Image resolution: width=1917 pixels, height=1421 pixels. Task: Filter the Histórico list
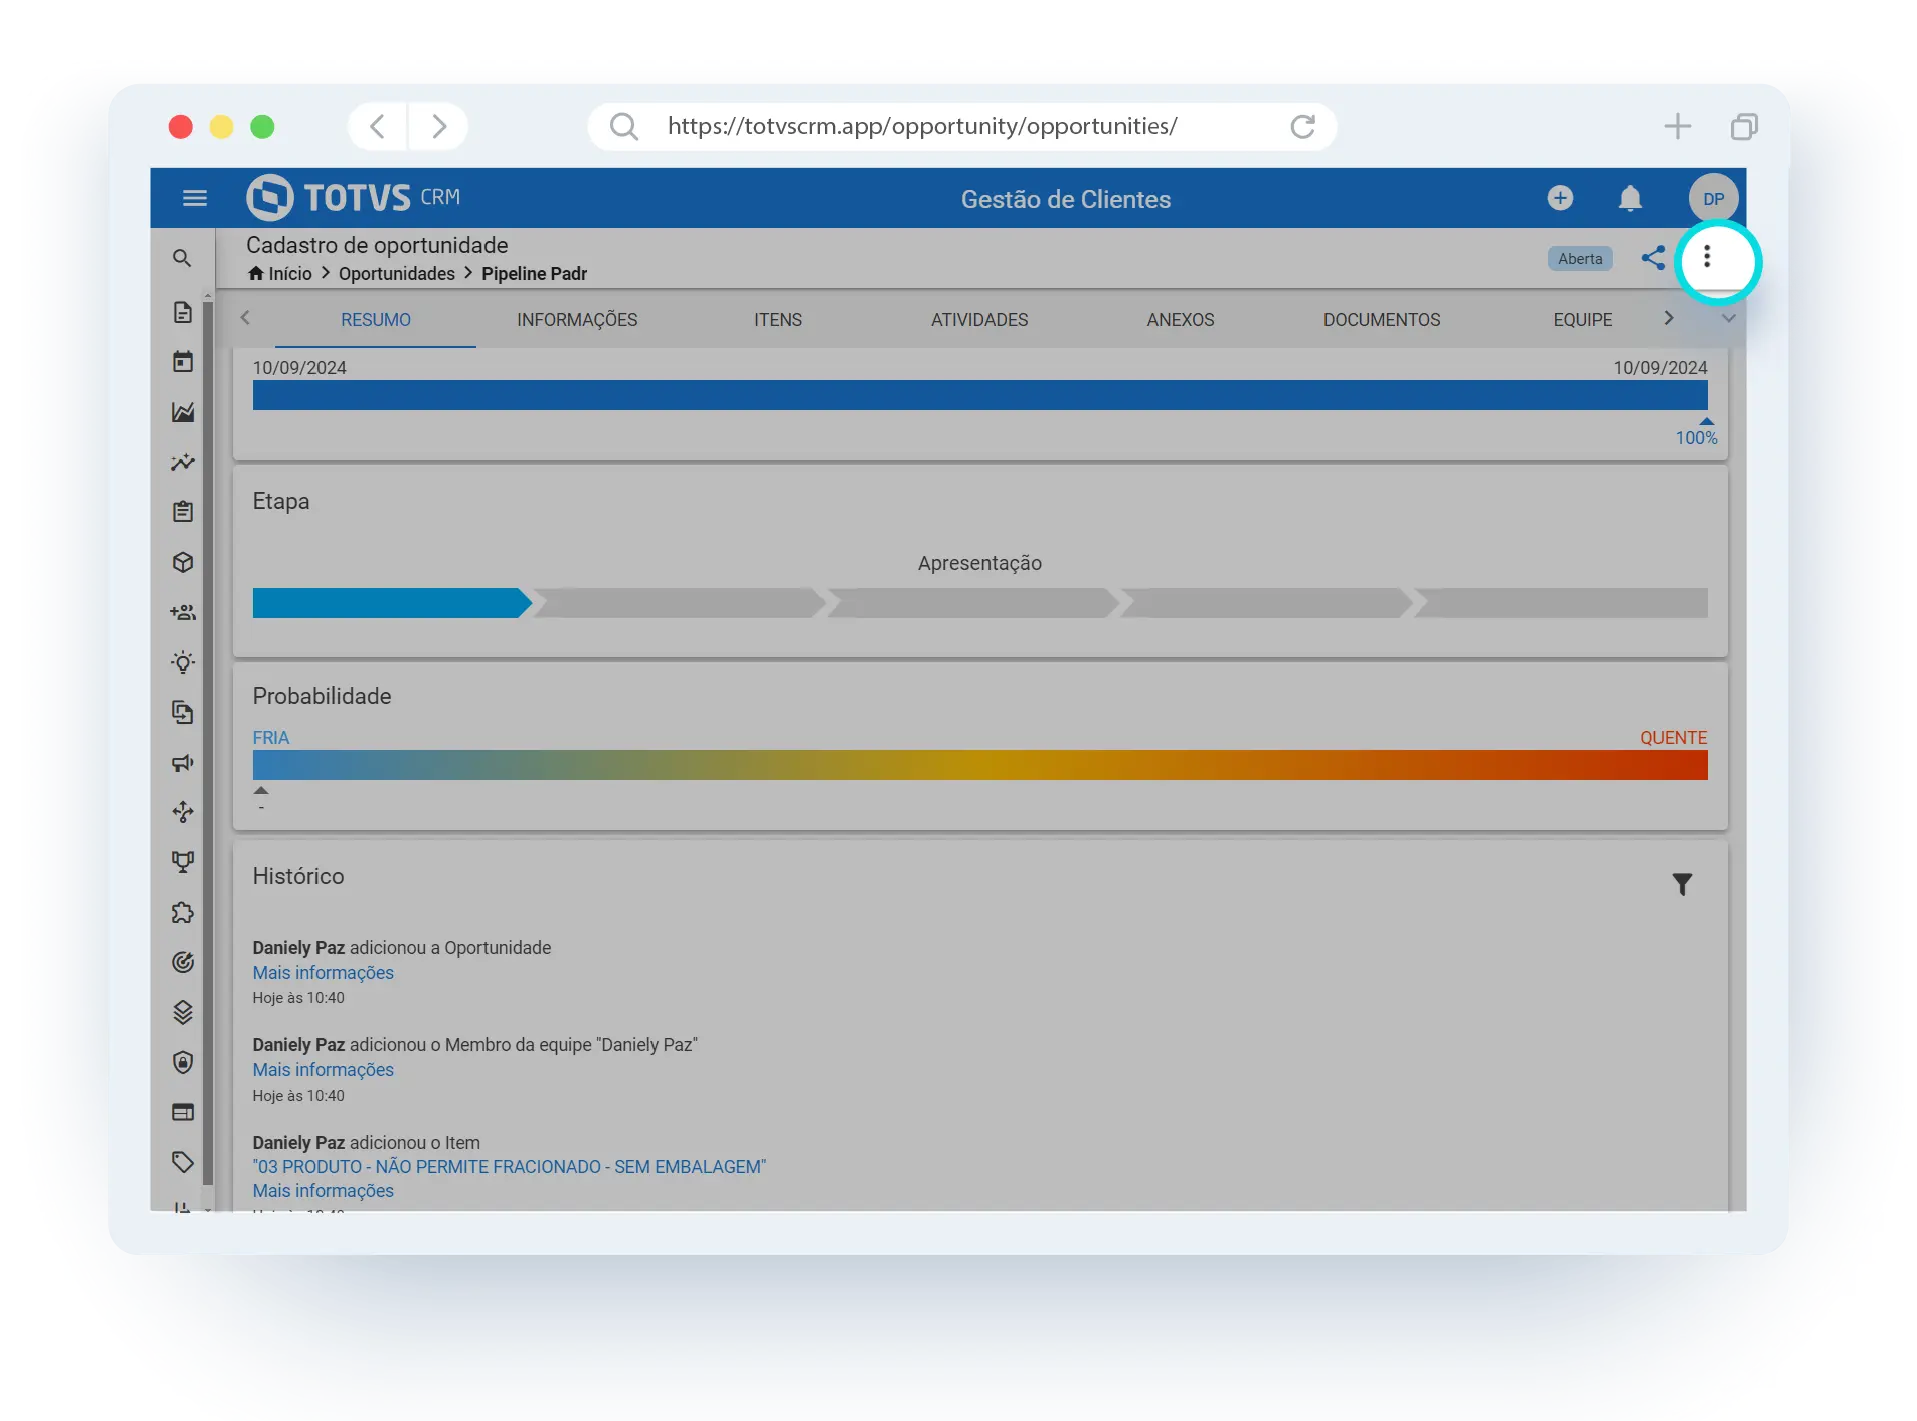(1682, 884)
